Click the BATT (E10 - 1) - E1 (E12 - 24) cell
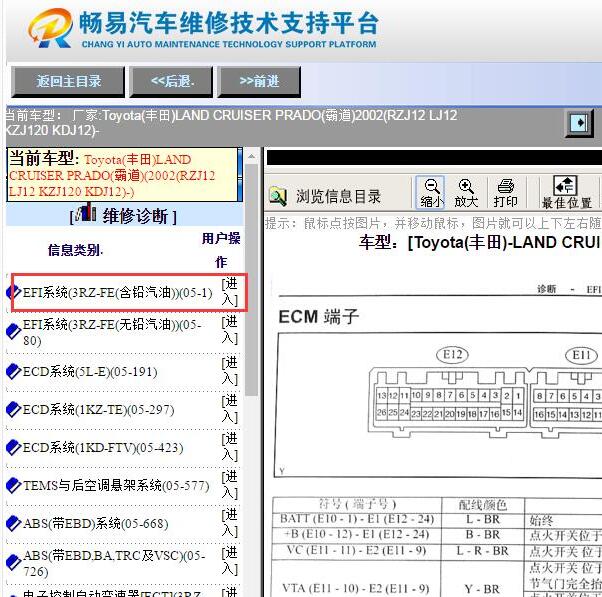 tap(357, 519)
